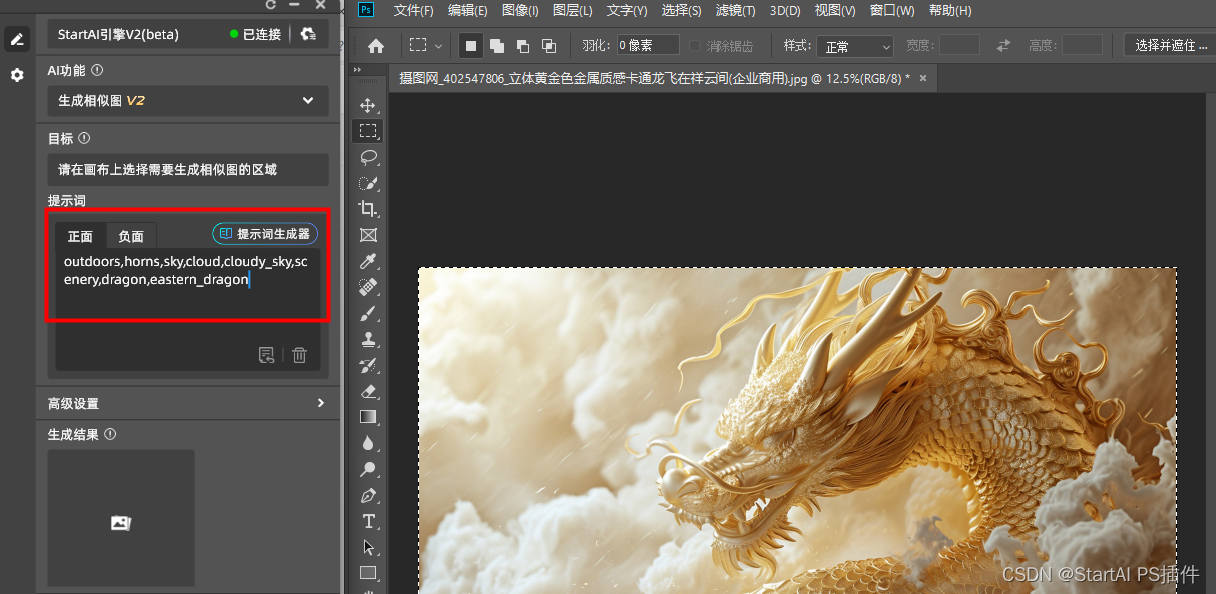This screenshot has width=1216, height=594.
Task: Open StartAI editor pencil sidebar icon
Action: 17,39
